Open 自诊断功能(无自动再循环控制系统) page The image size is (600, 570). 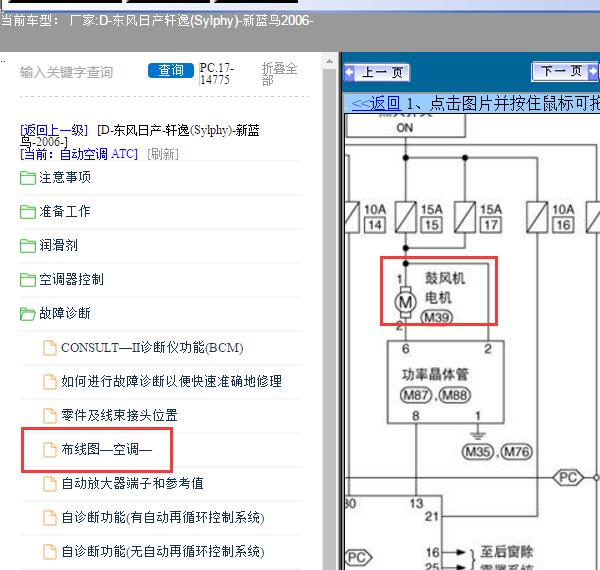tap(163, 552)
